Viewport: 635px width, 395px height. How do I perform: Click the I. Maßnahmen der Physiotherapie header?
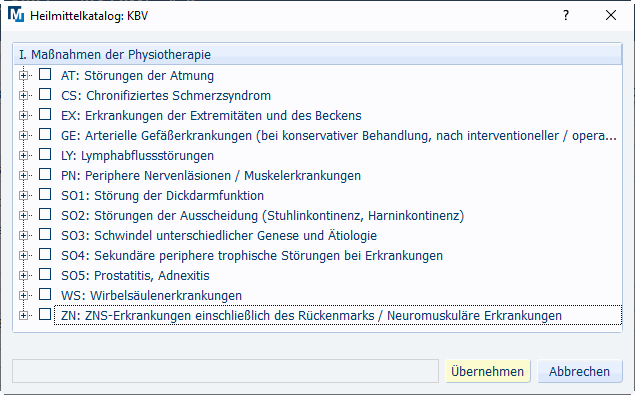tap(318, 54)
